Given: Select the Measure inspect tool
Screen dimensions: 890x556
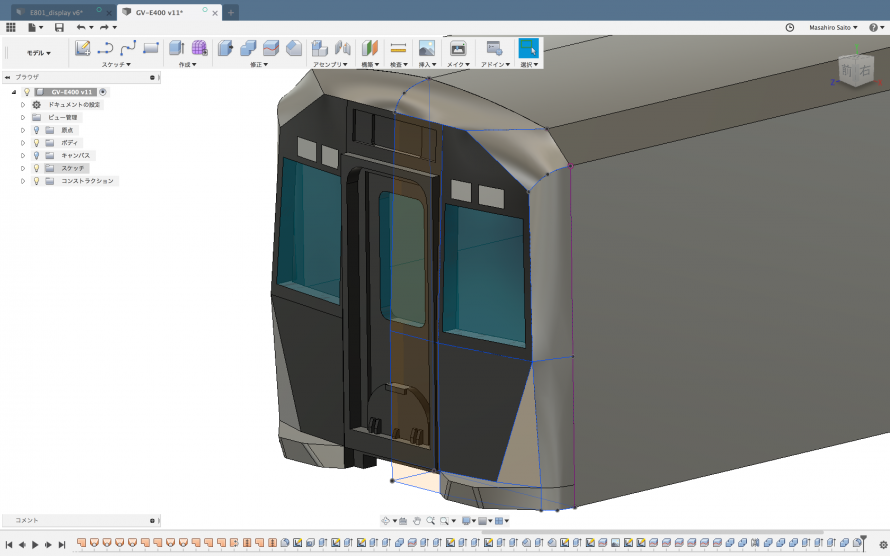Looking at the screenshot, I should [398, 48].
